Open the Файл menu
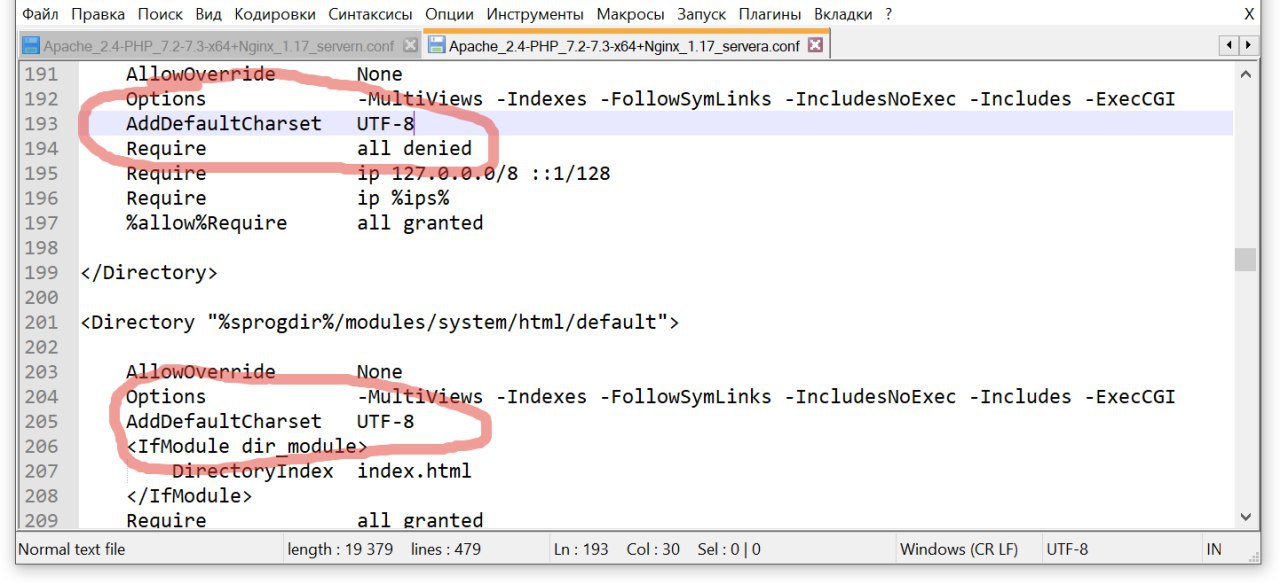The image size is (1280, 584). coord(40,14)
